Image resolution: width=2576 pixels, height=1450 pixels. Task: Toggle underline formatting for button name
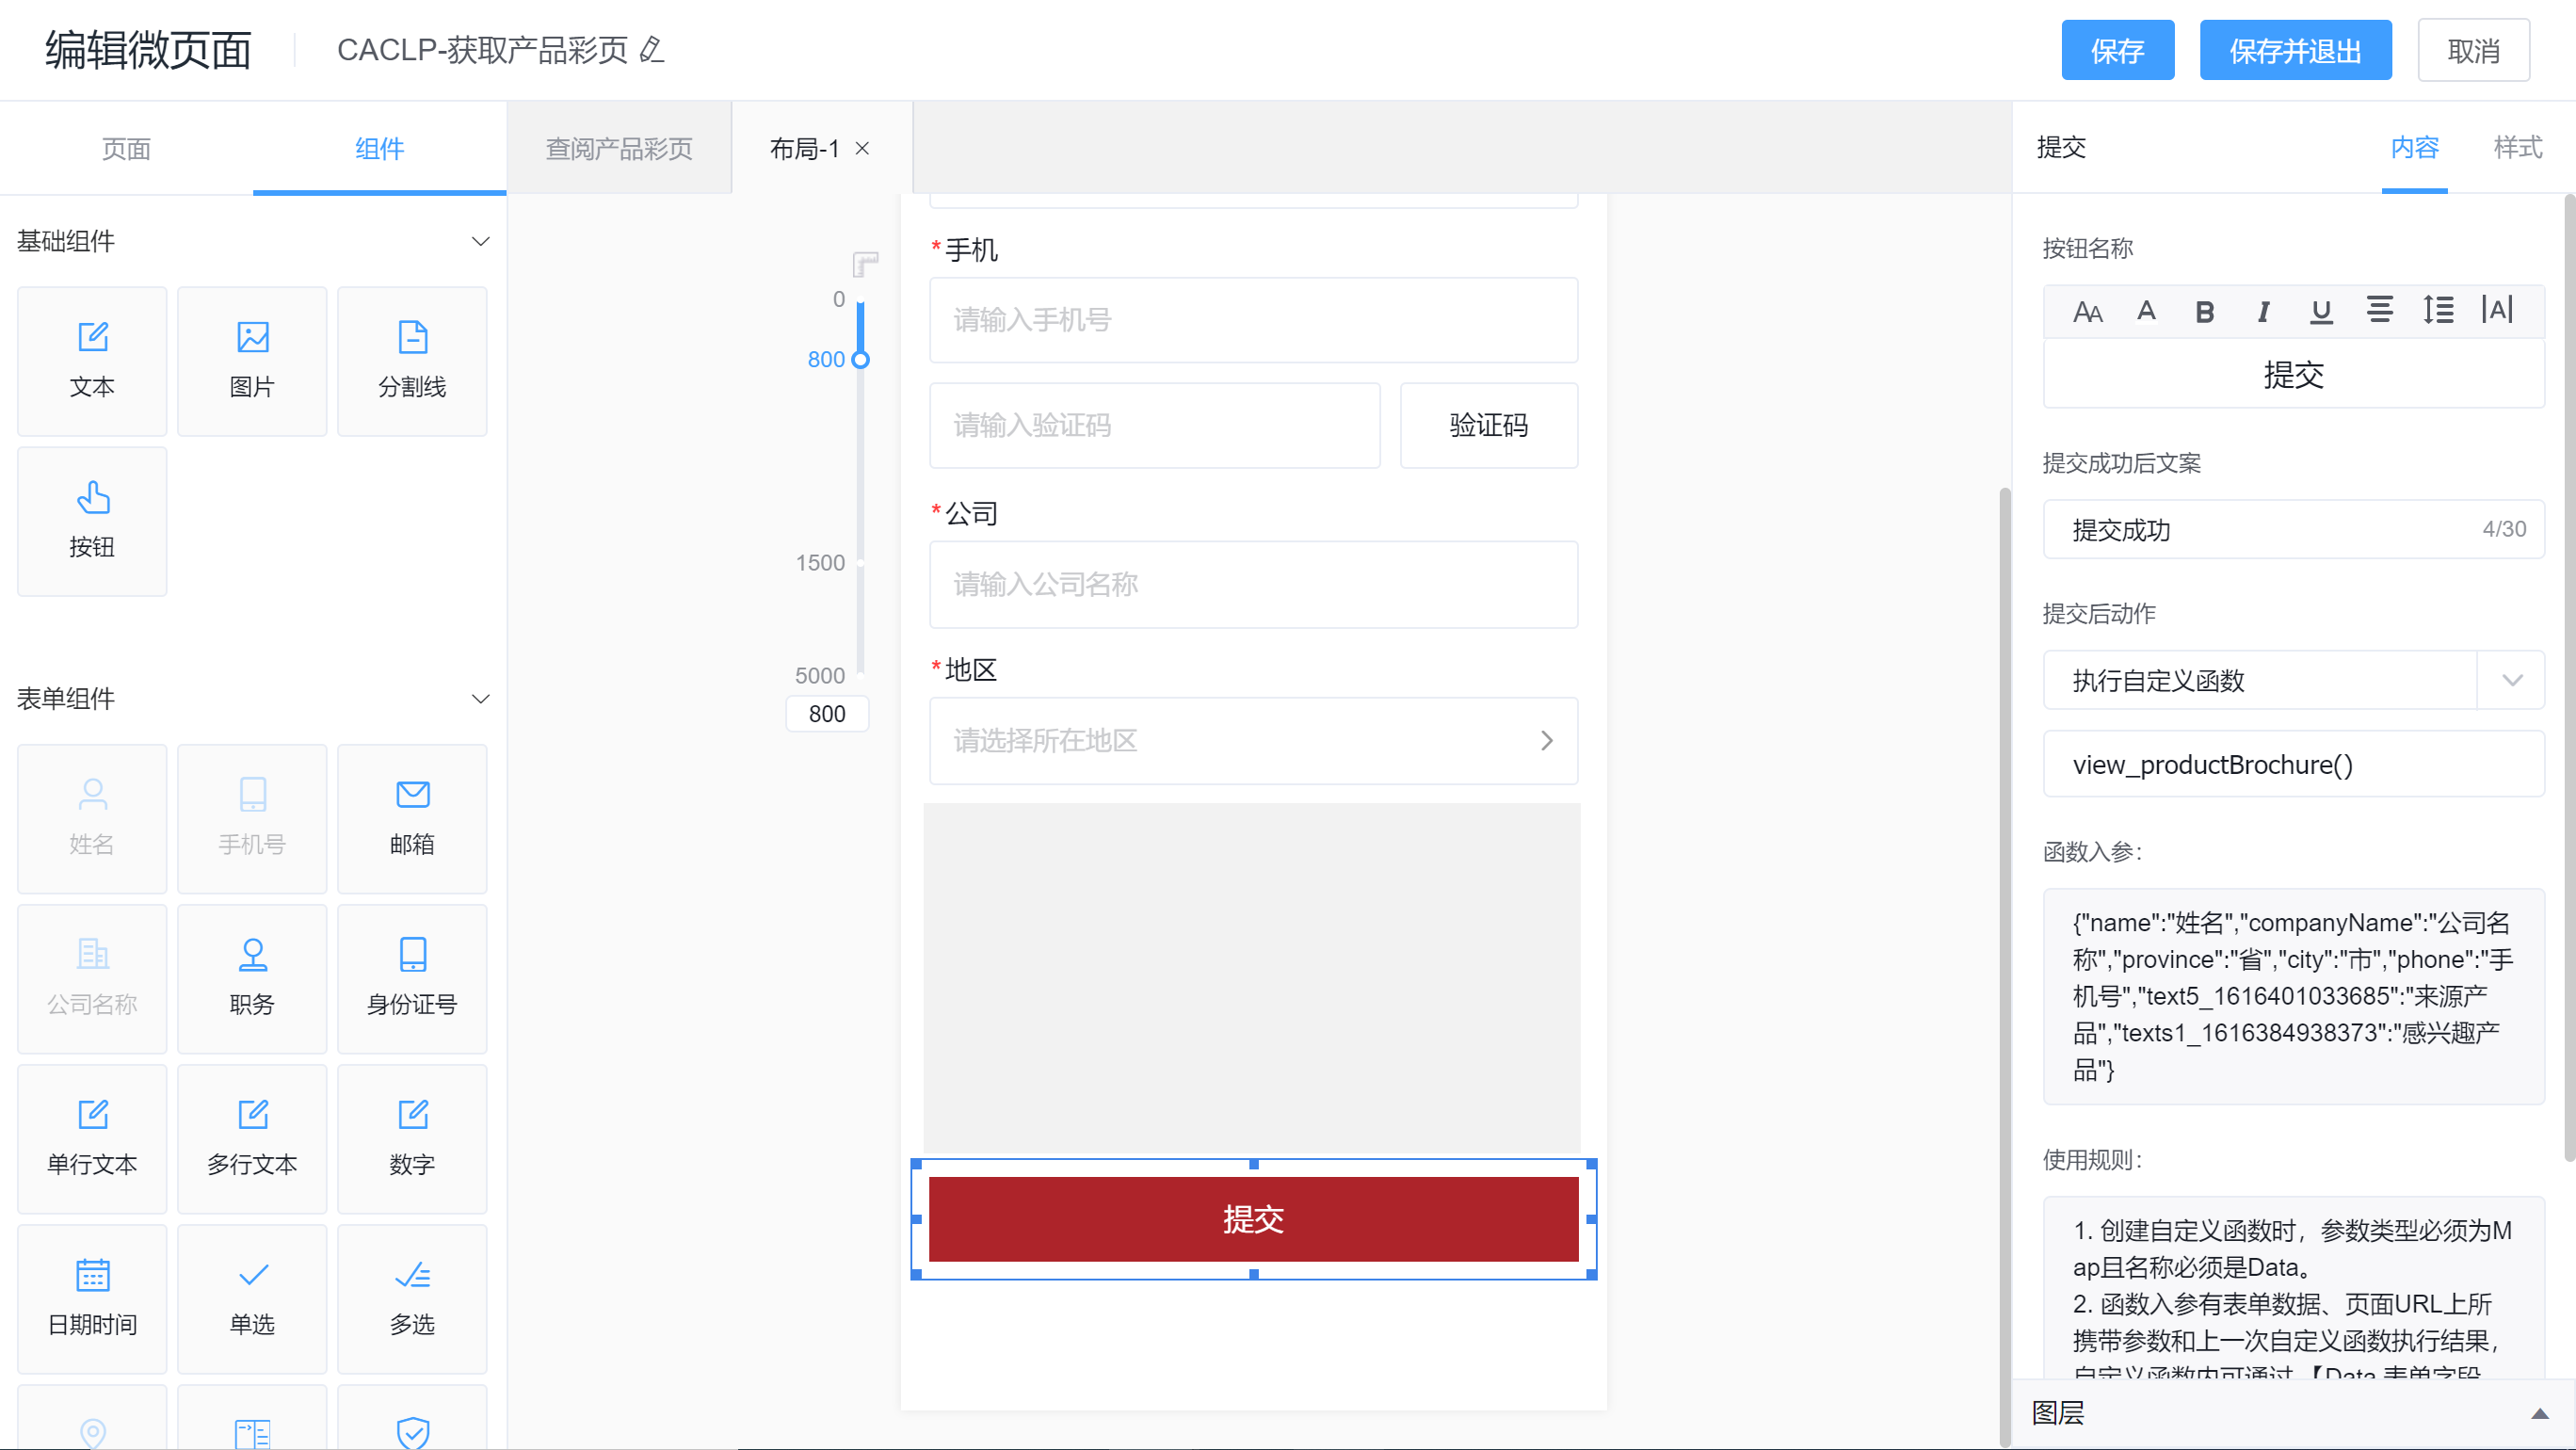click(x=2321, y=311)
